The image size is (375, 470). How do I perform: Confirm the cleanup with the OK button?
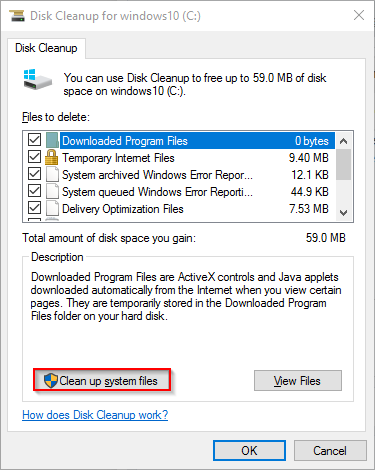click(249, 451)
